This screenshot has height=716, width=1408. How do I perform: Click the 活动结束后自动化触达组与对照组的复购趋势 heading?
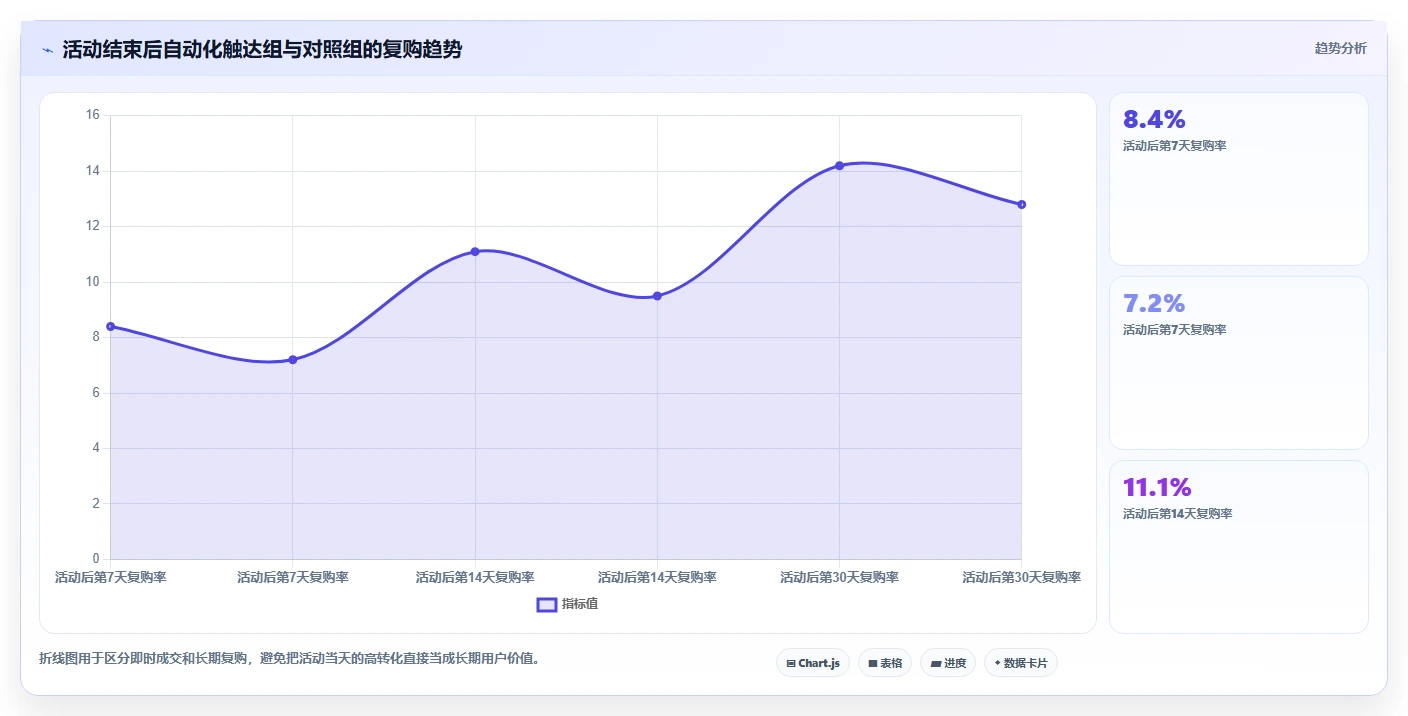tap(262, 50)
